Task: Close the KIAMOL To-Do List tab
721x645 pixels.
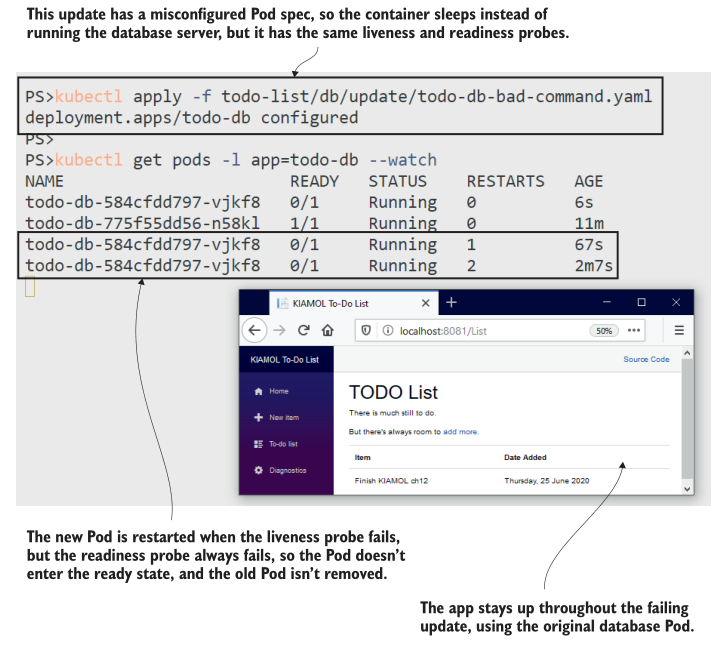Action: pos(426,303)
